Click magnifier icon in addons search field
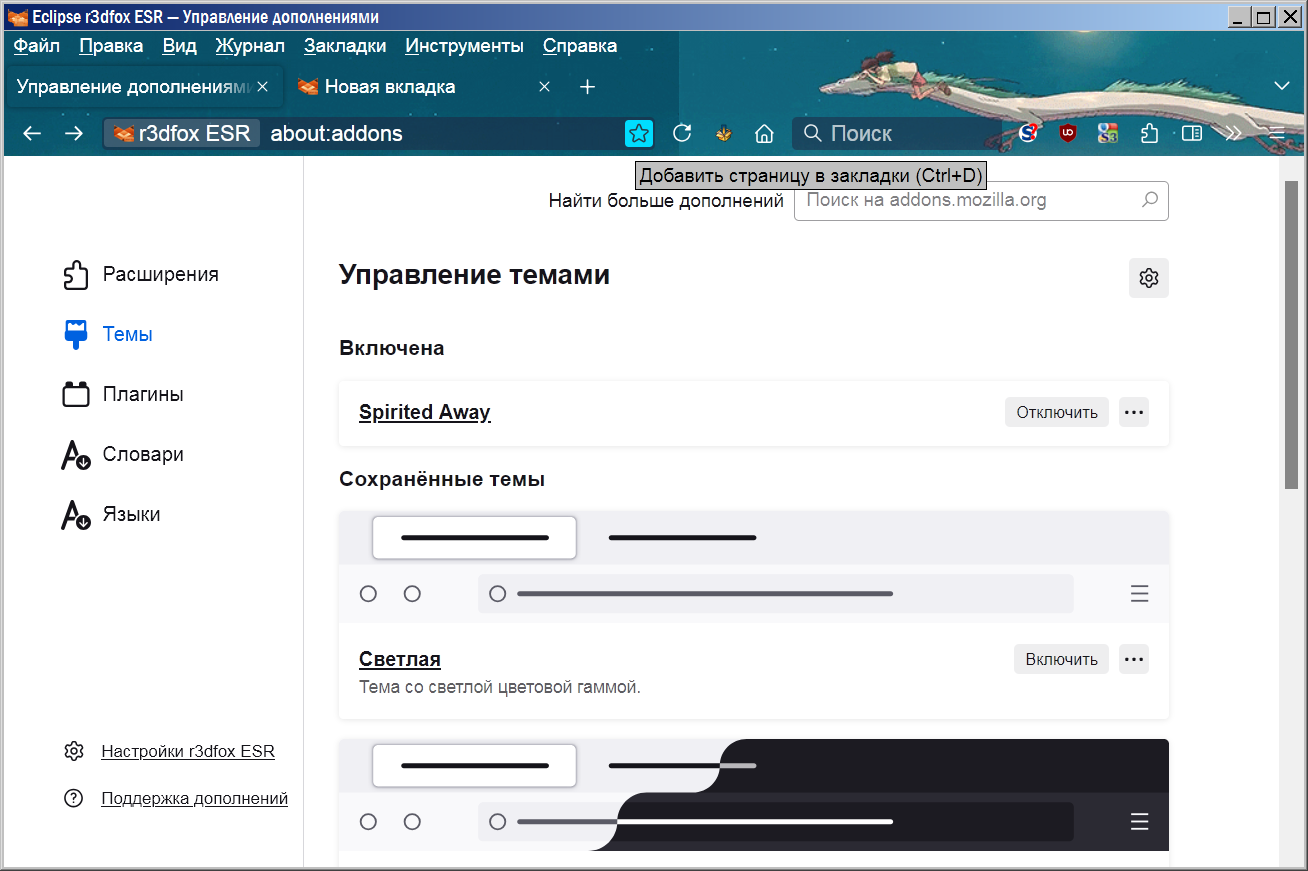Viewport: 1308px width, 871px height. [x=1150, y=200]
